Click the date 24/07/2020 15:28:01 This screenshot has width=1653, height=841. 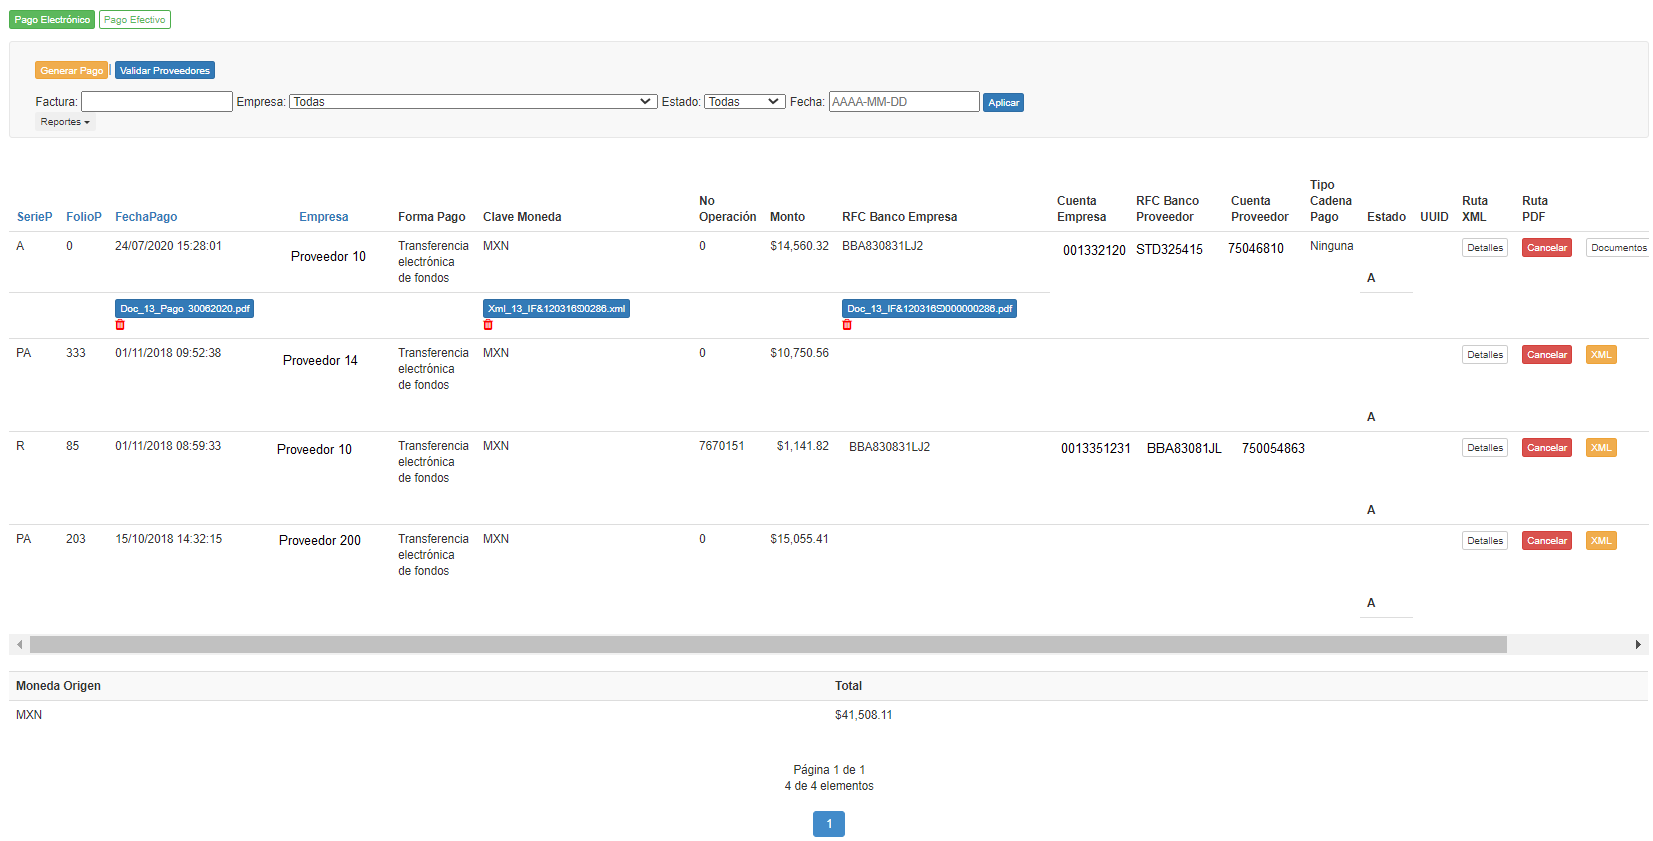pyautogui.click(x=168, y=246)
